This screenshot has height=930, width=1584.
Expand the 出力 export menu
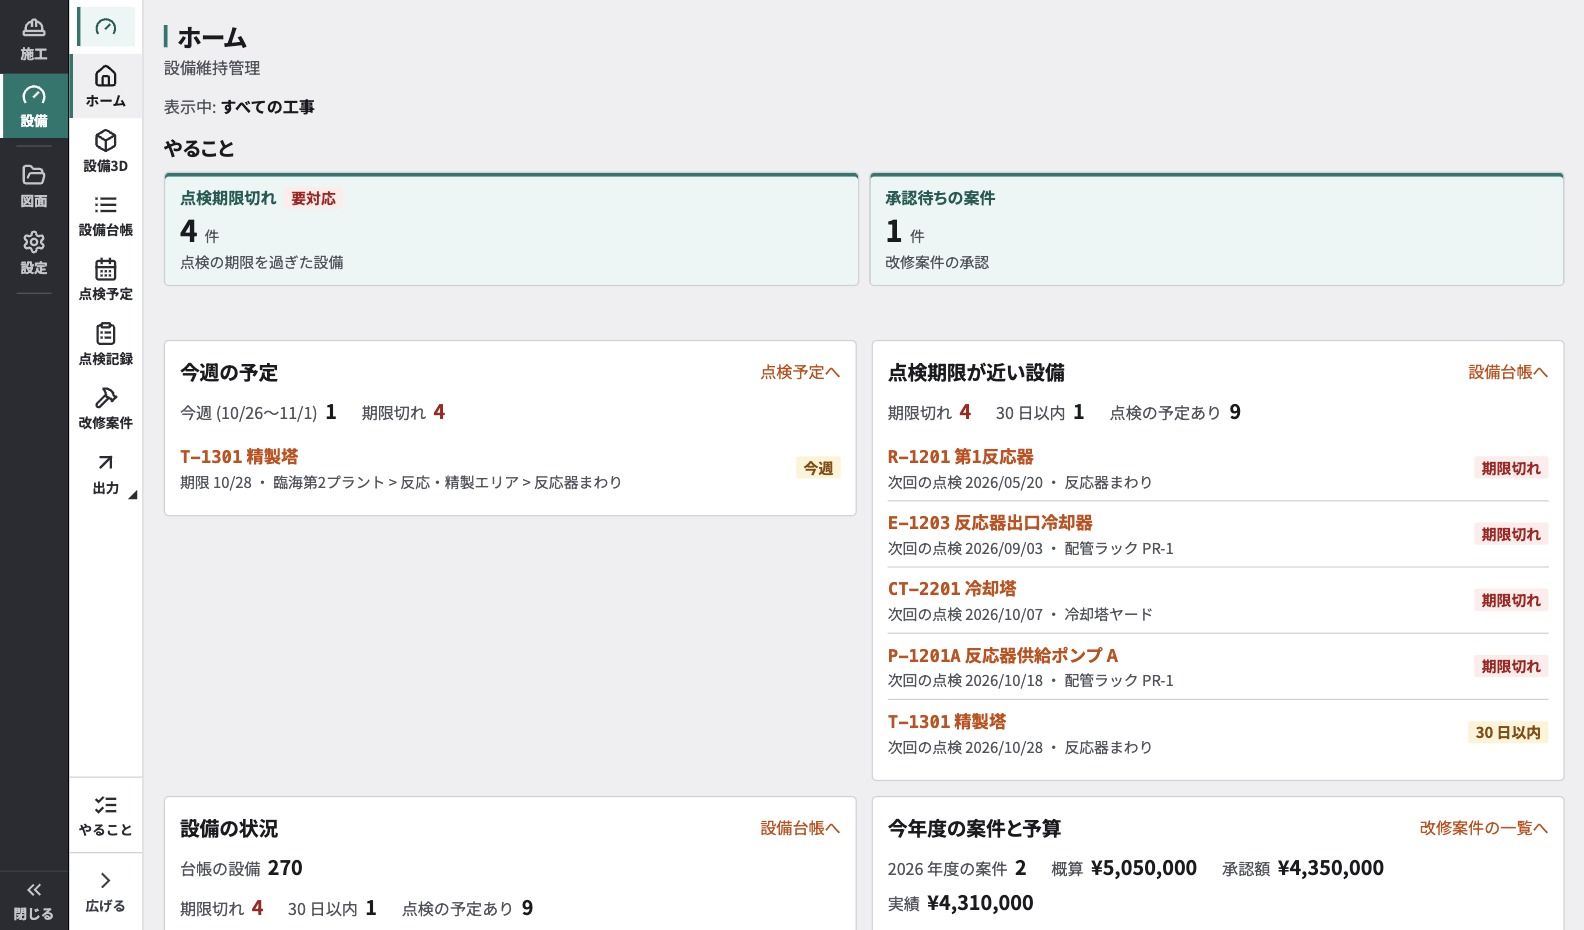click(106, 473)
